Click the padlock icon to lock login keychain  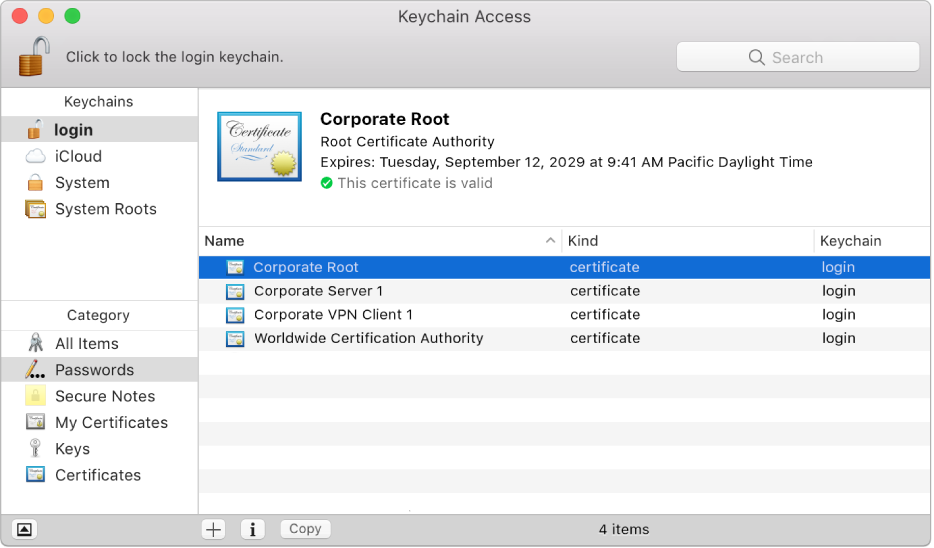(x=33, y=56)
